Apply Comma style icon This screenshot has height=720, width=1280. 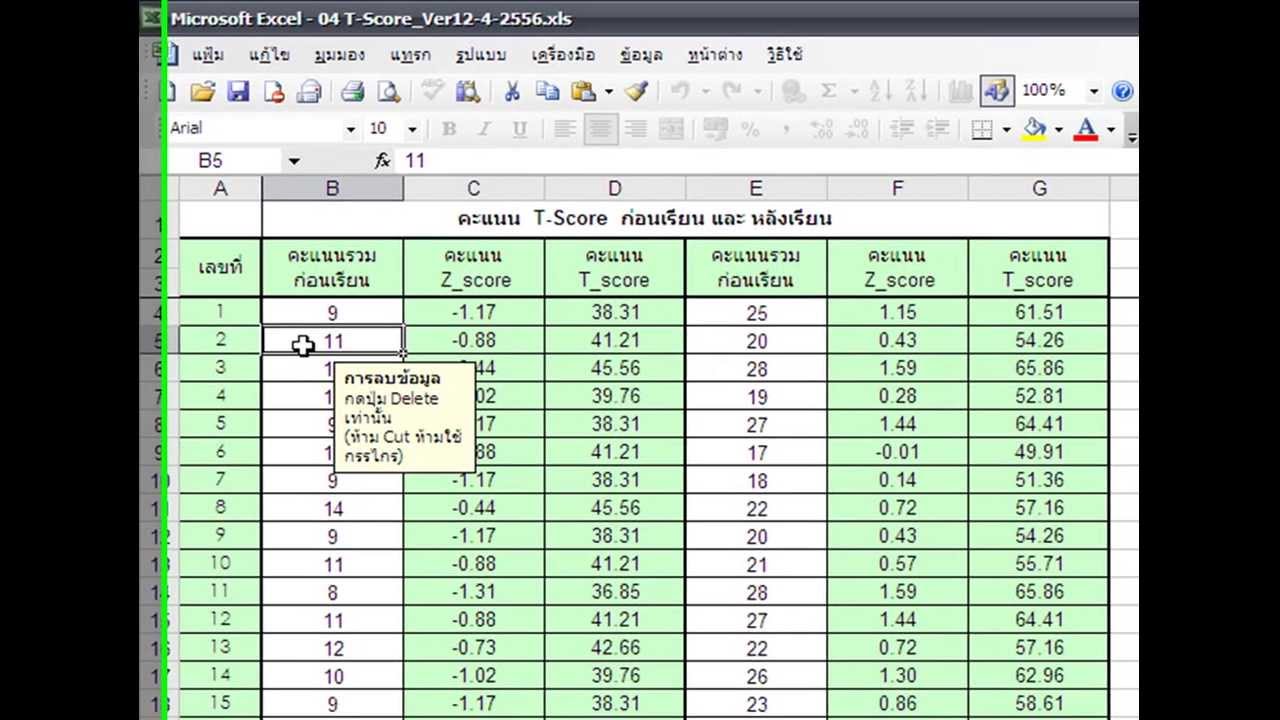pyautogui.click(x=786, y=129)
